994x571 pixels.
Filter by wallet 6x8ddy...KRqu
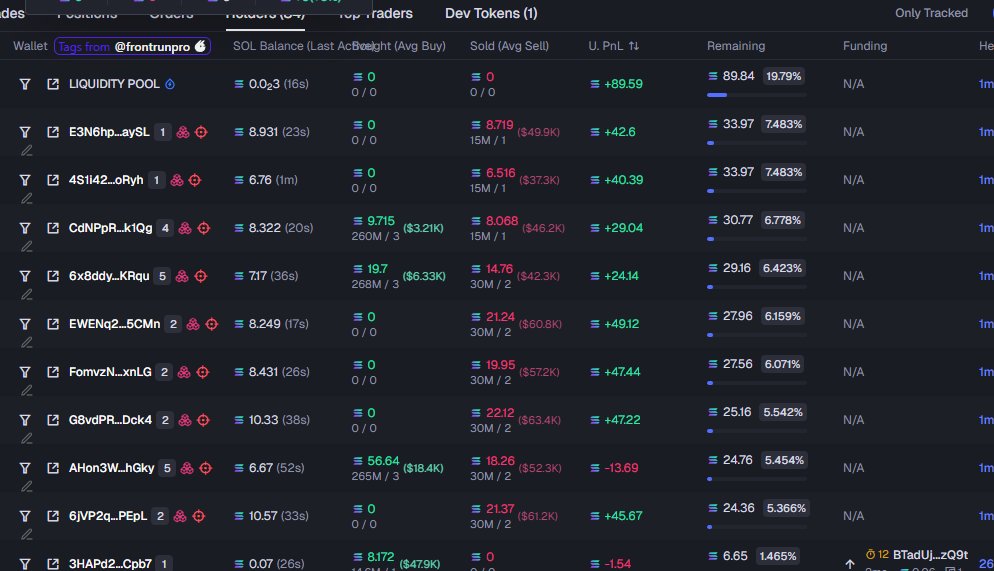(x=25, y=276)
